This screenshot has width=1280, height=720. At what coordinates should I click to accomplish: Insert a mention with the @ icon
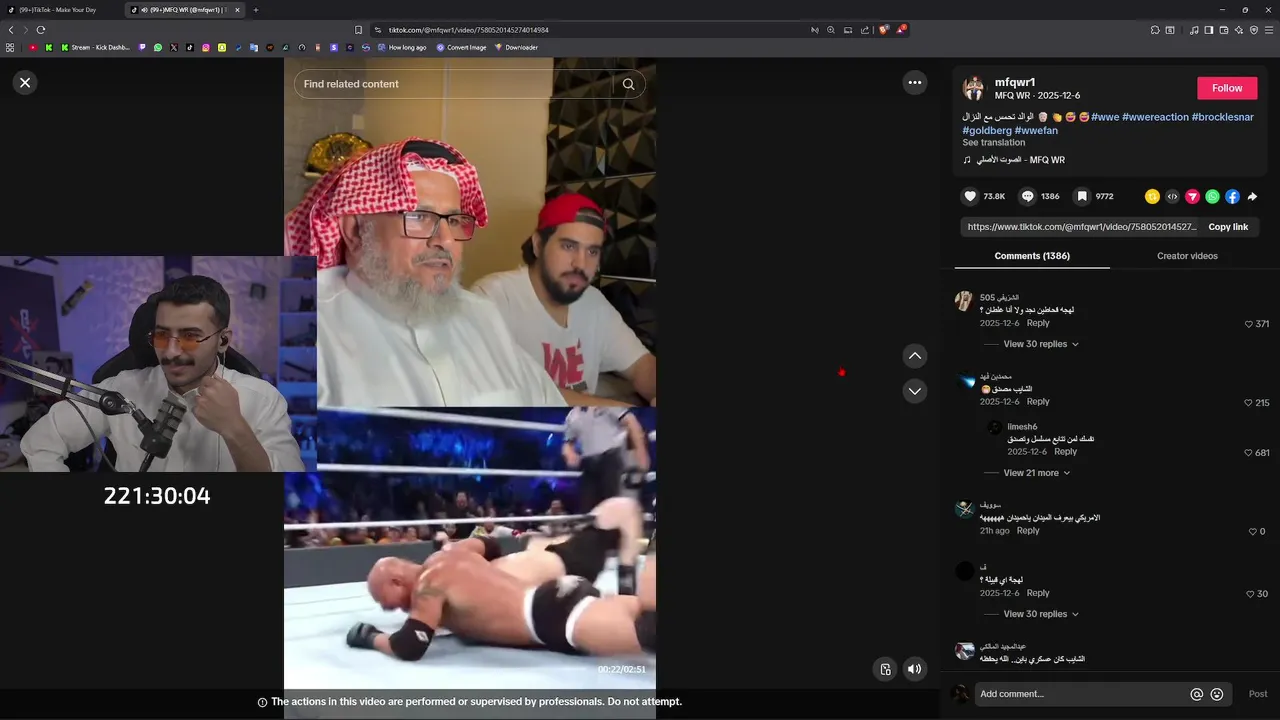(x=1196, y=694)
